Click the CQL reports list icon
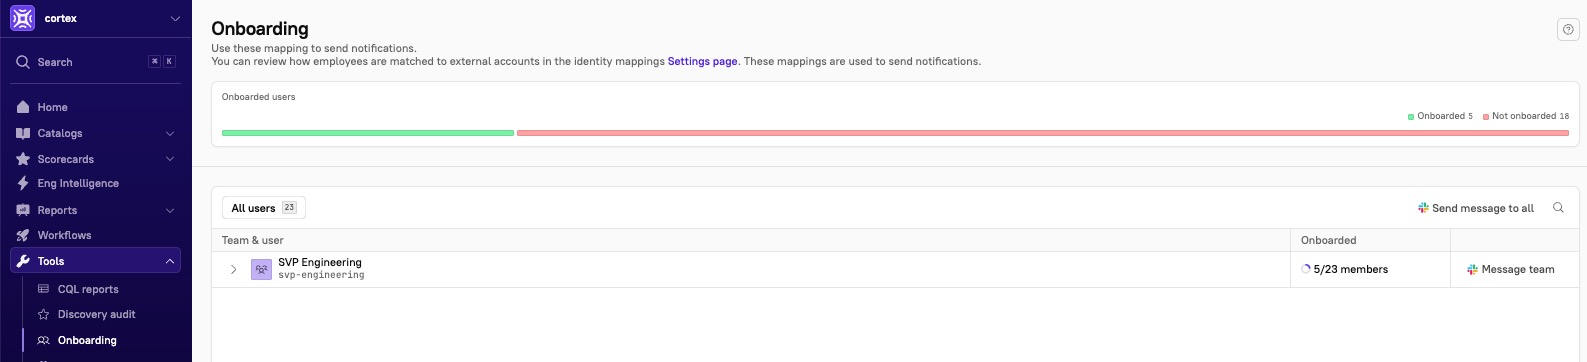This screenshot has height=362, width=1587. coord(43,289)
